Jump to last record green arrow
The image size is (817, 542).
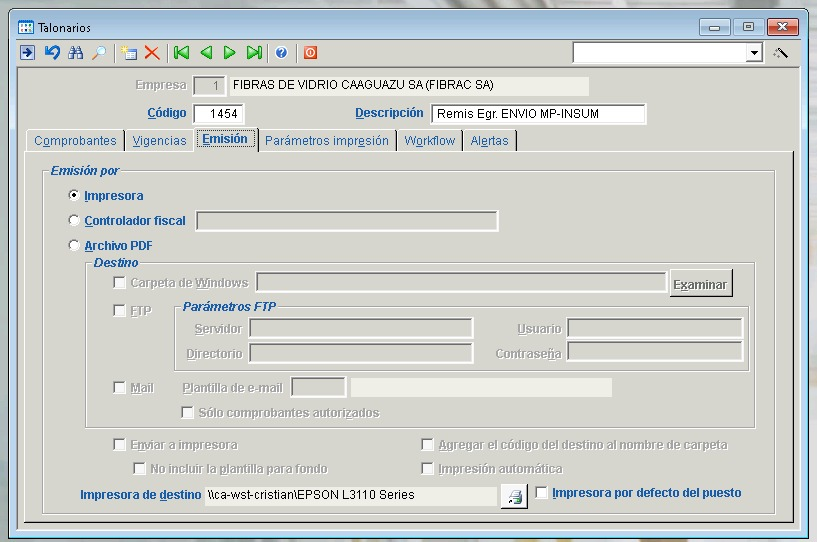254,53
